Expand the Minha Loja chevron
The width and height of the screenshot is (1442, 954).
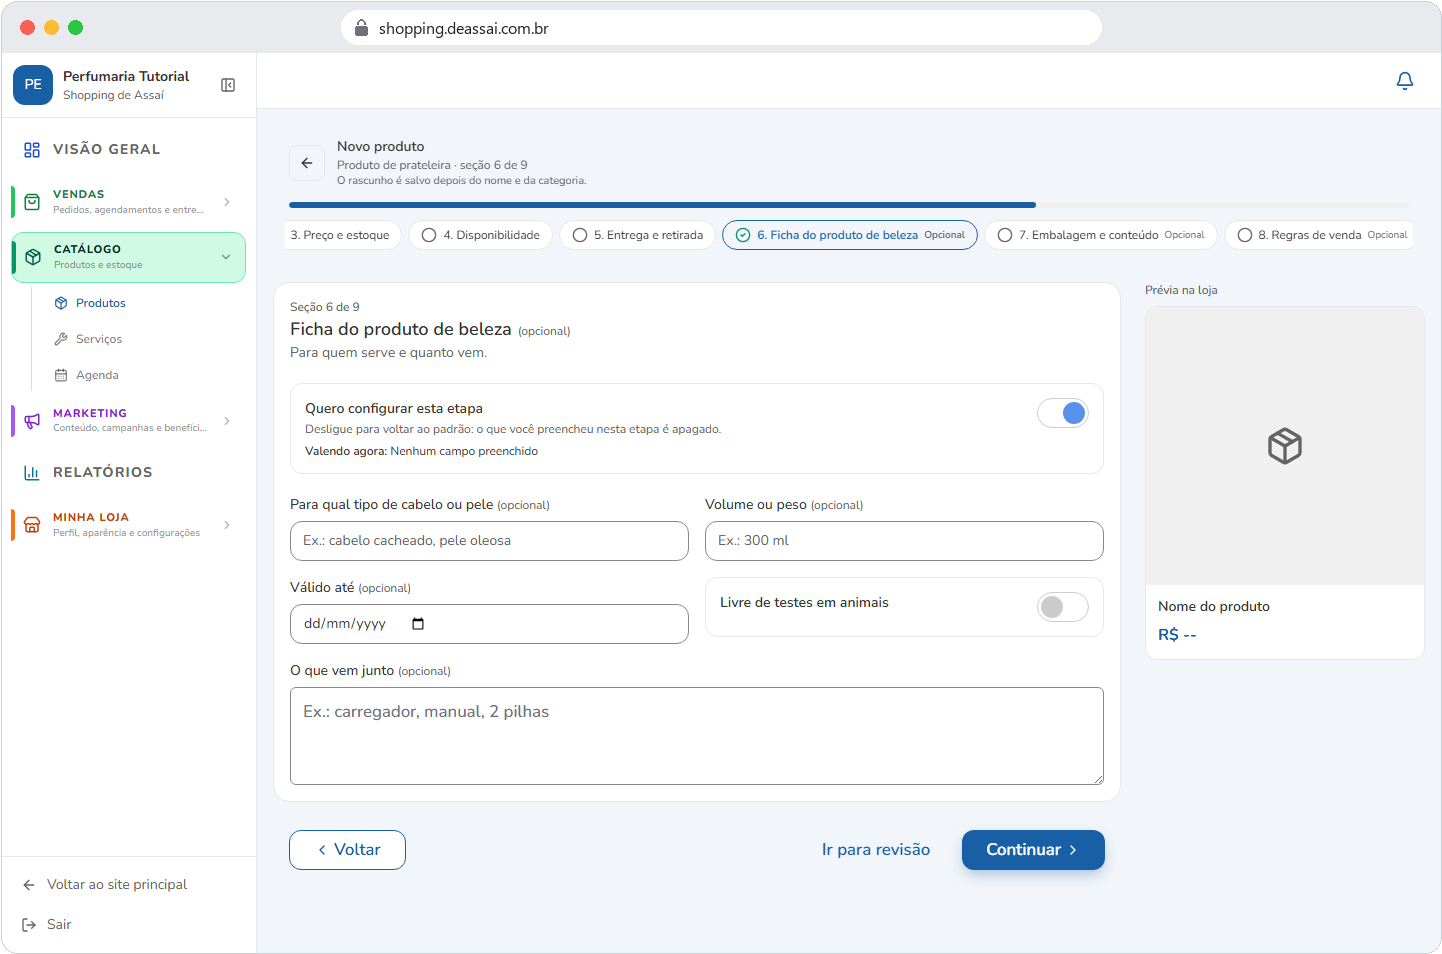point(227,525)
